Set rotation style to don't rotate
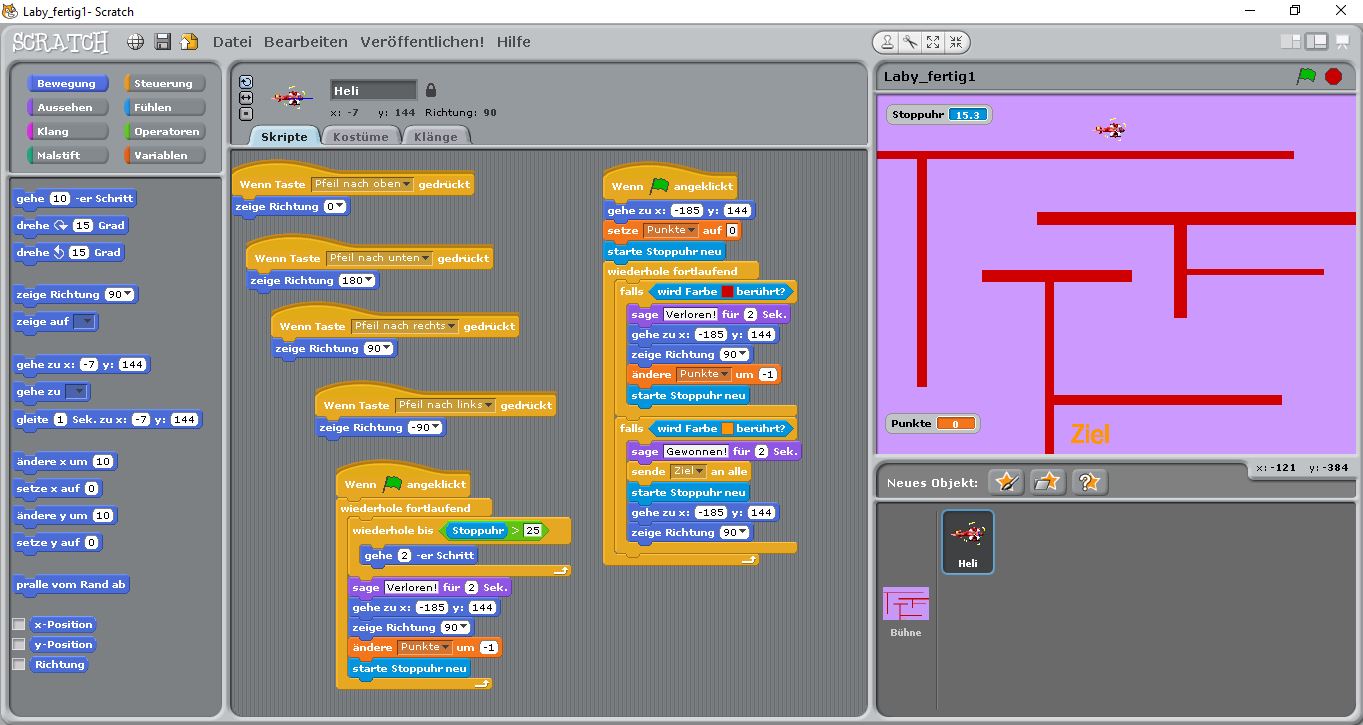 point(246,114)
